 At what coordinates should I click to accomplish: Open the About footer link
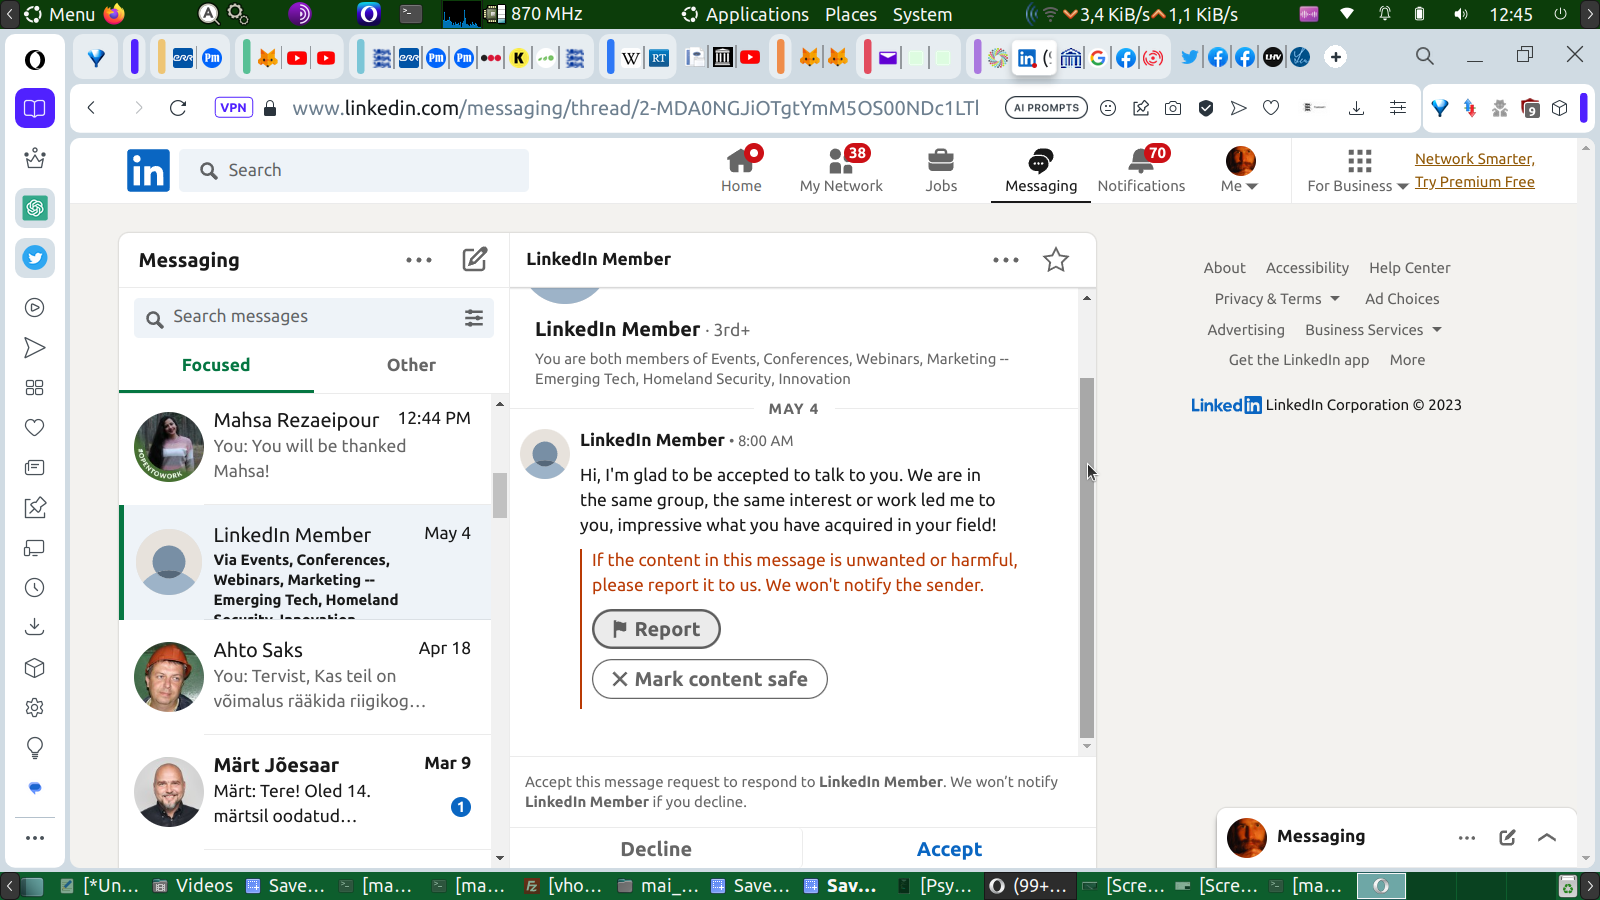point(1224,268)
